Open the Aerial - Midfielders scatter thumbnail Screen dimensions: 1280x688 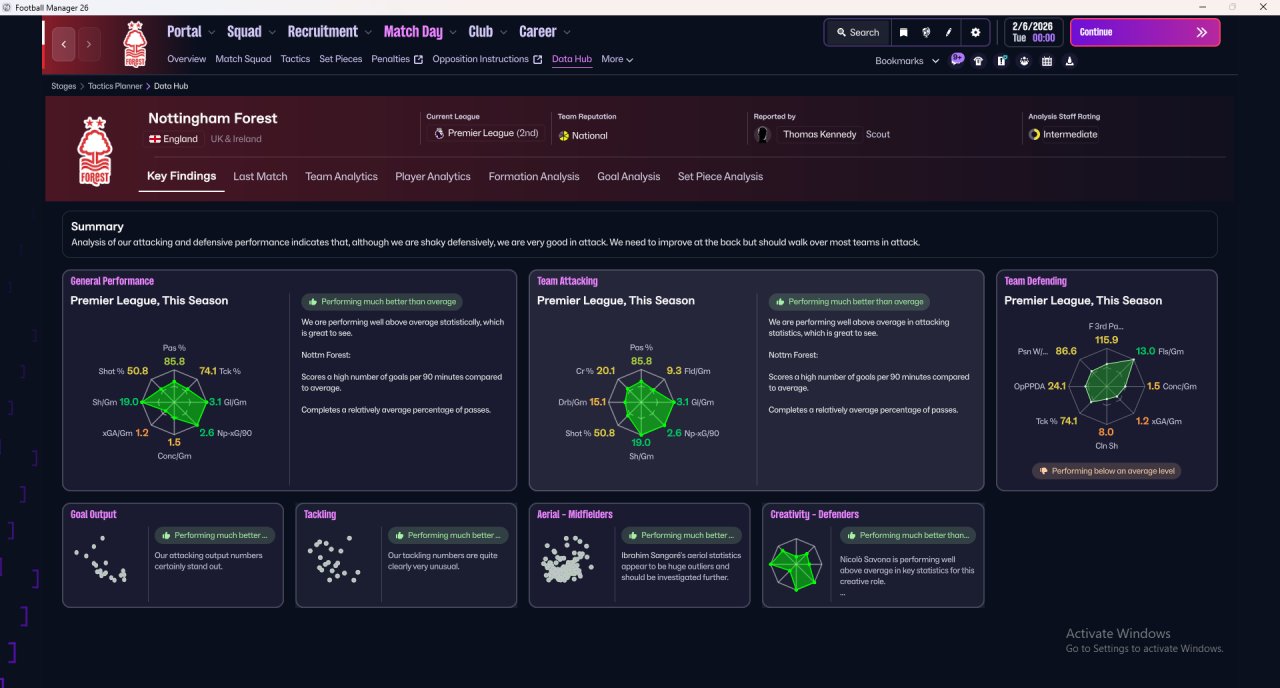(567, 561)
